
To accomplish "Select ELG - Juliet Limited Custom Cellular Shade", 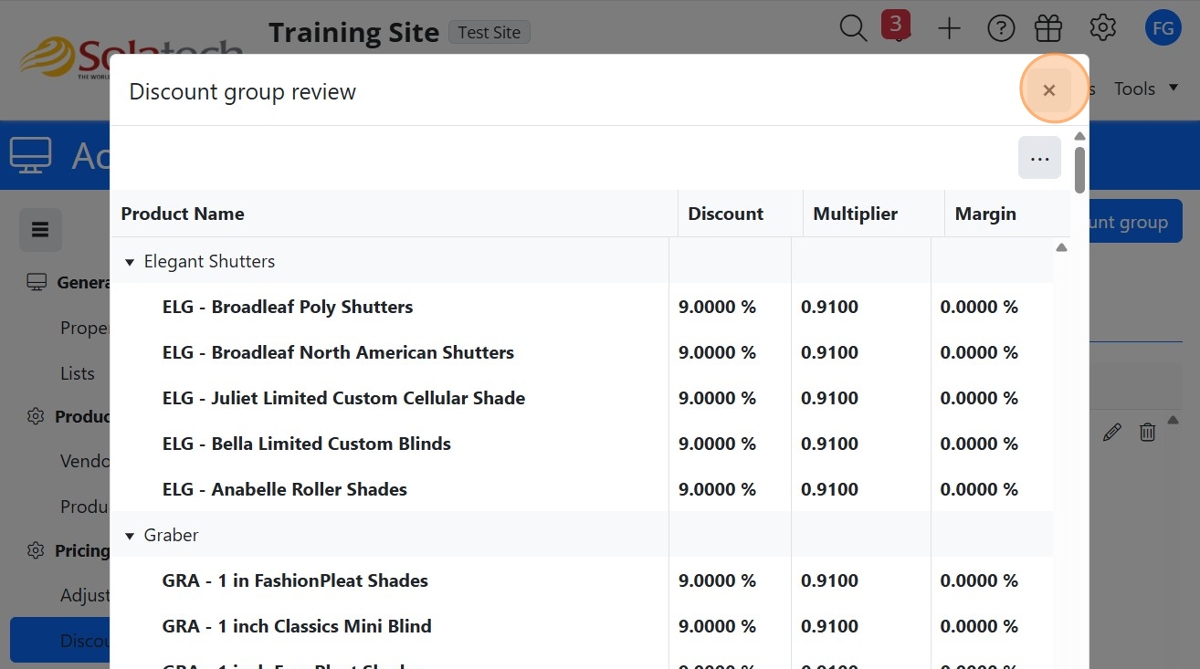I will [582, 398].
